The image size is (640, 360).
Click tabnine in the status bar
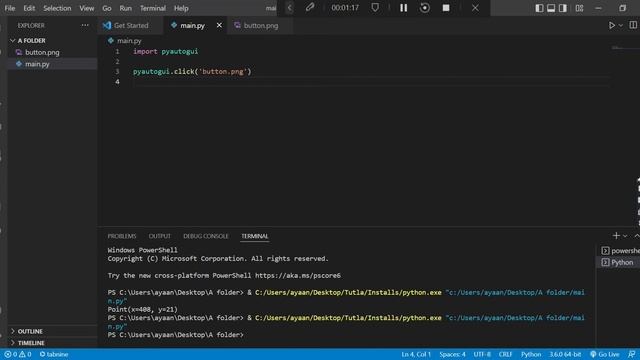tap(54, 354)
